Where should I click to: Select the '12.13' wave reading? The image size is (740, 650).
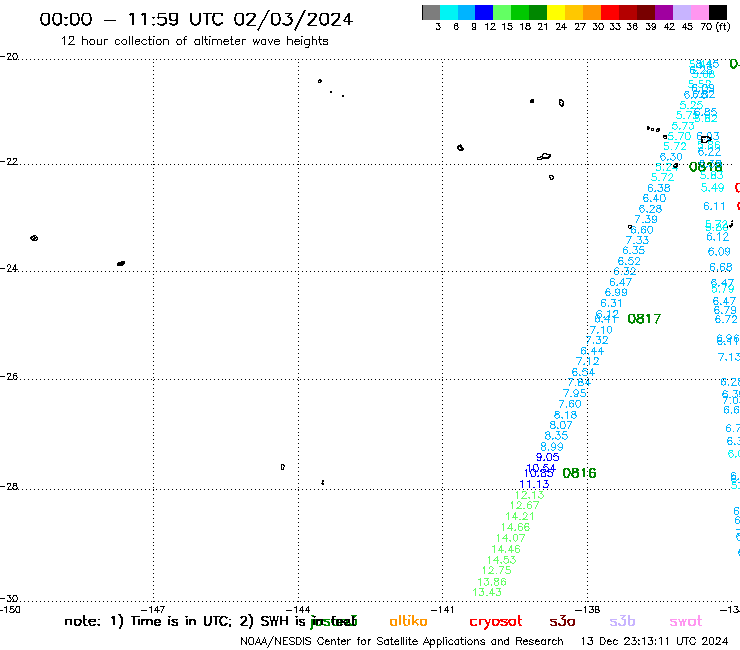coord(530,495)
